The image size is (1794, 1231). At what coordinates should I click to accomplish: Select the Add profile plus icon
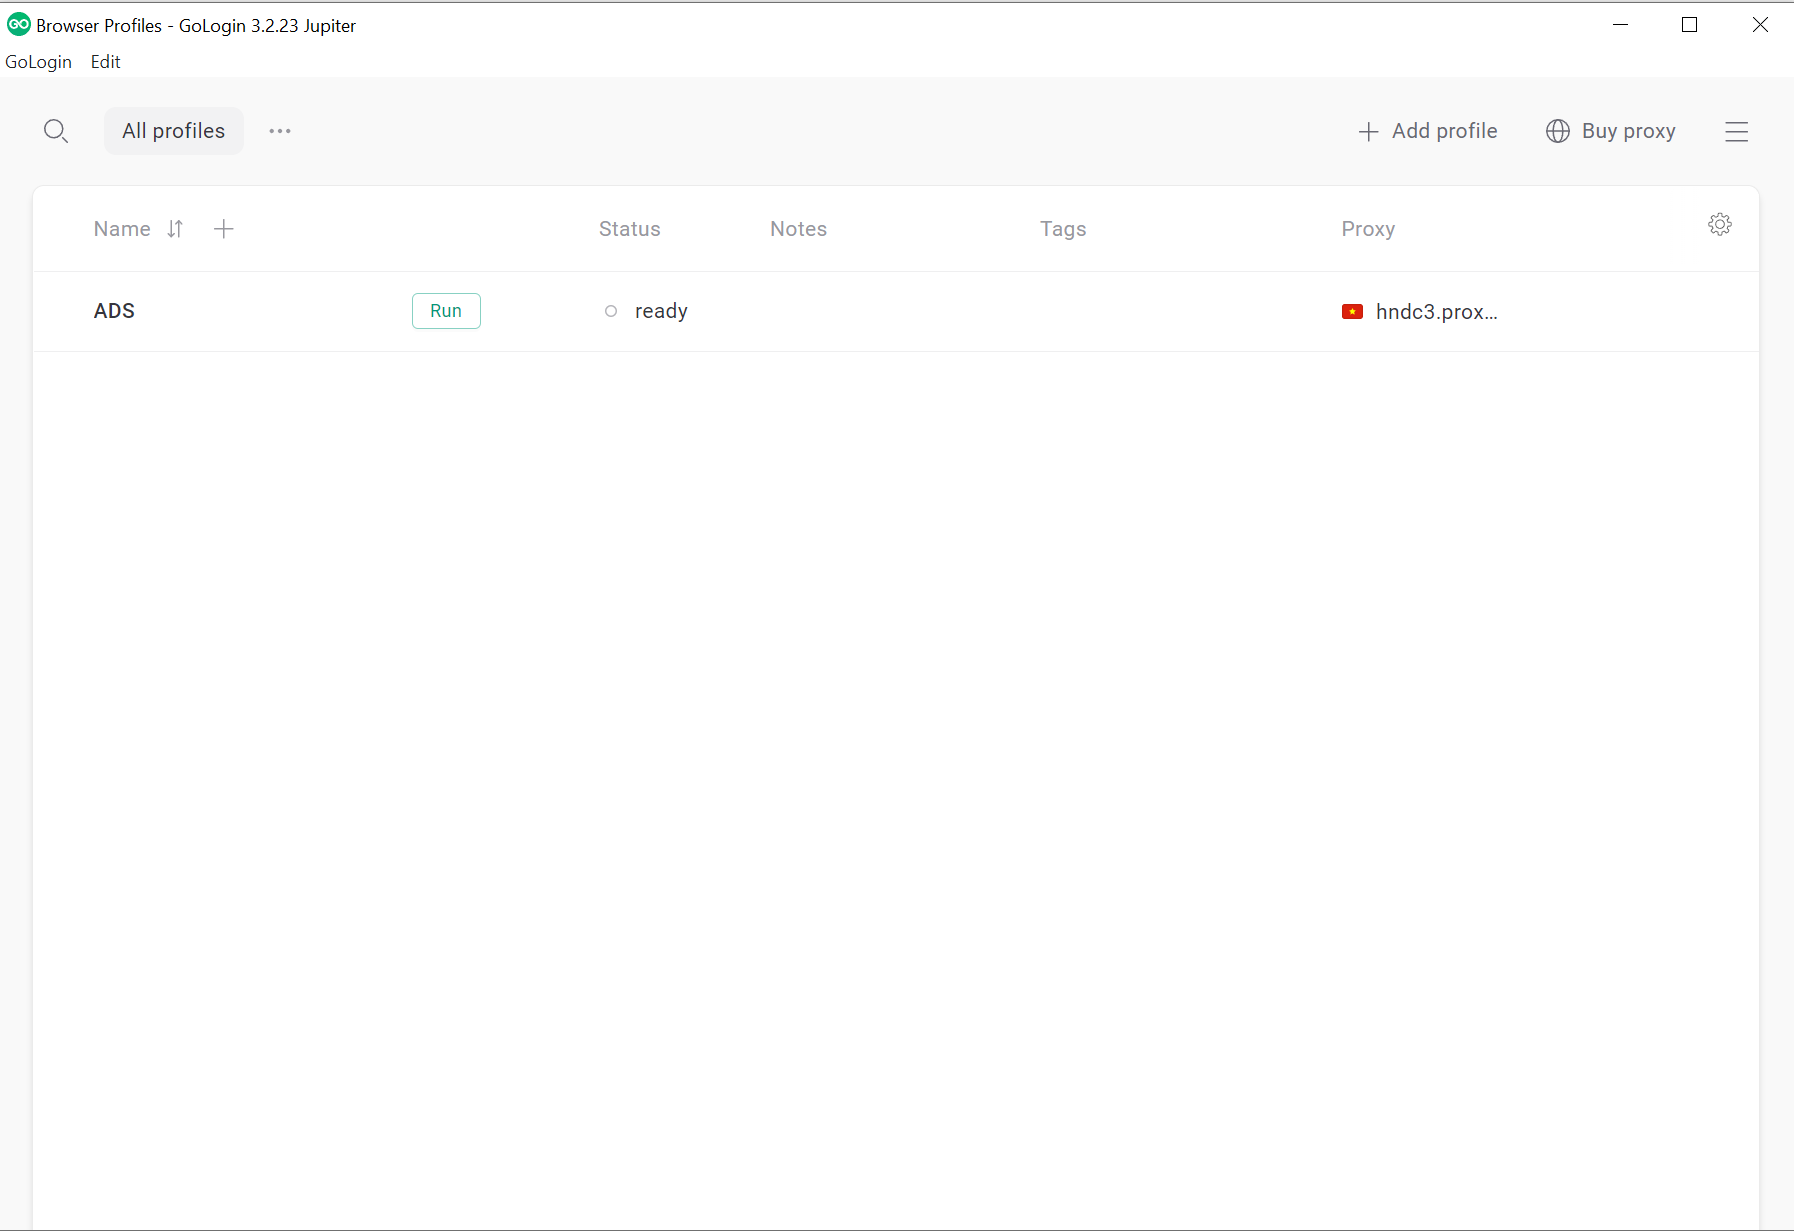coord(1366,131)
